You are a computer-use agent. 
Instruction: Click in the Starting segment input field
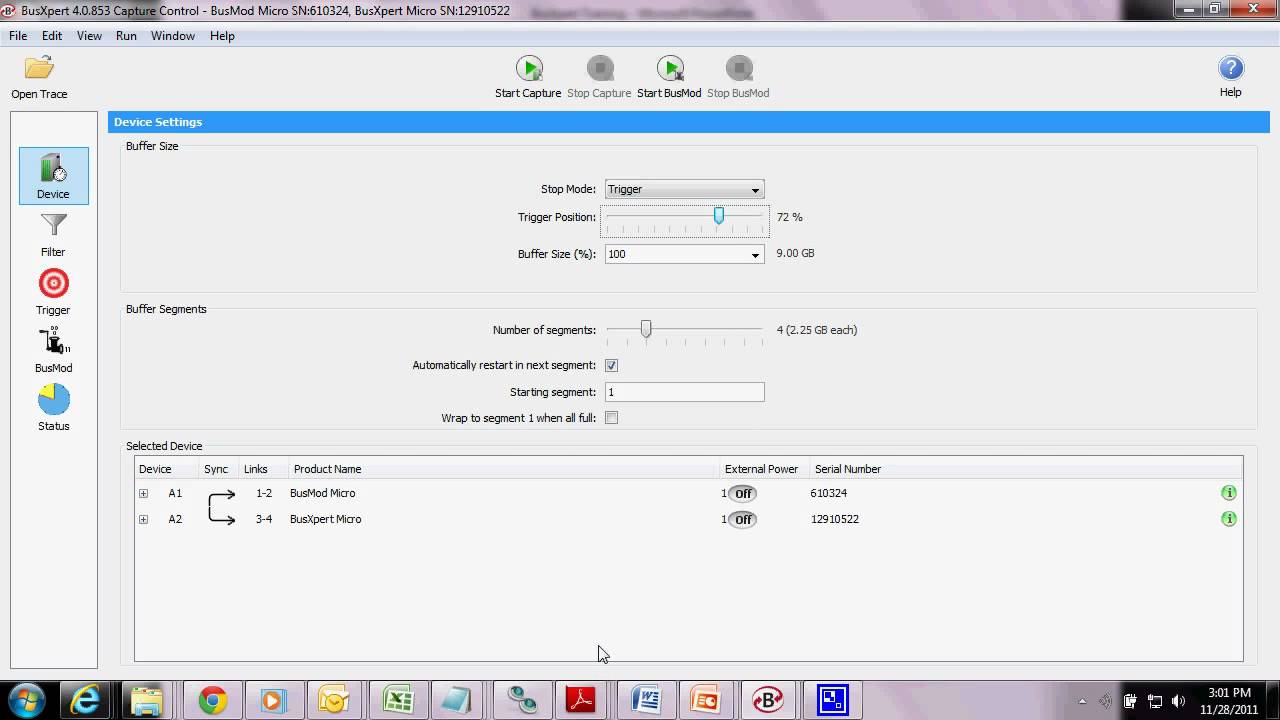pyautogui.click(x=684, y=392)
